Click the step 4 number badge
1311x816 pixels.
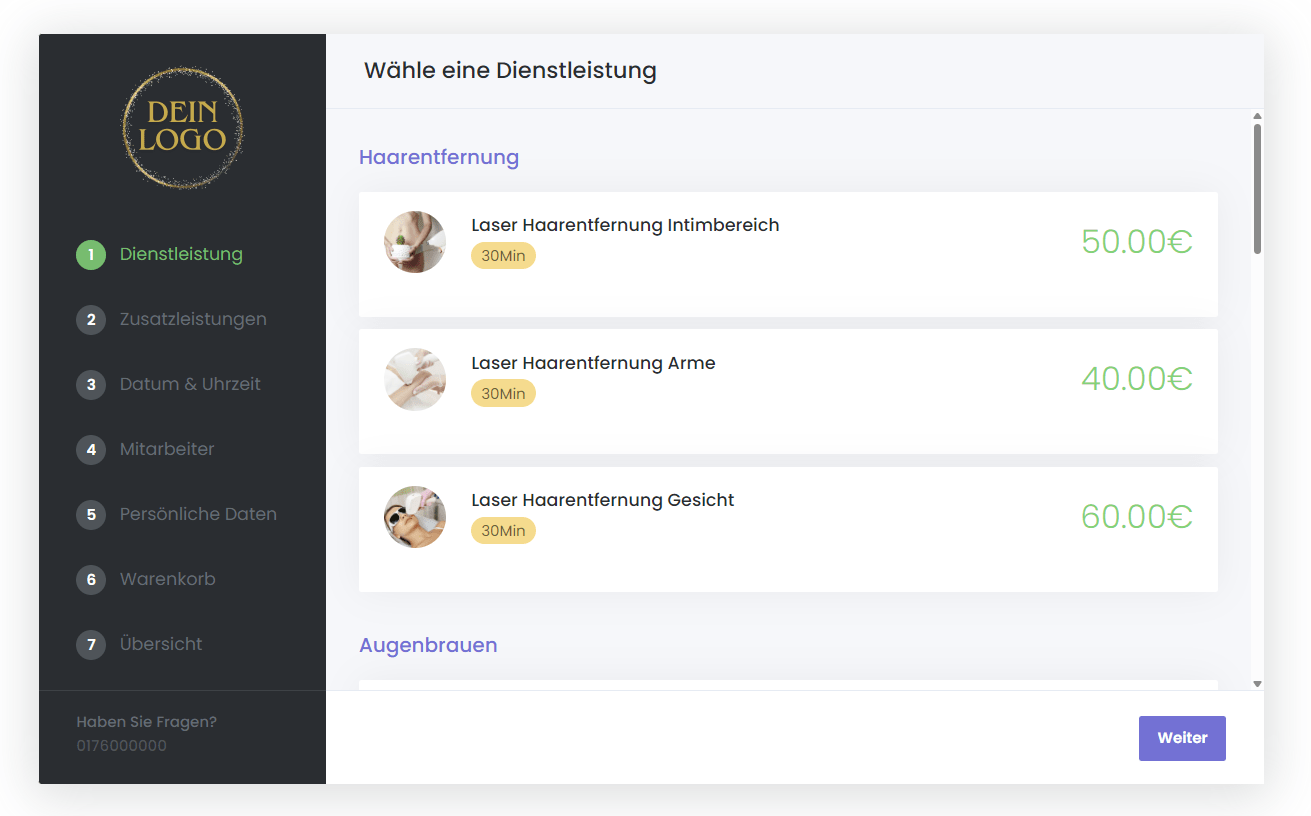click(x=91, y=450)
